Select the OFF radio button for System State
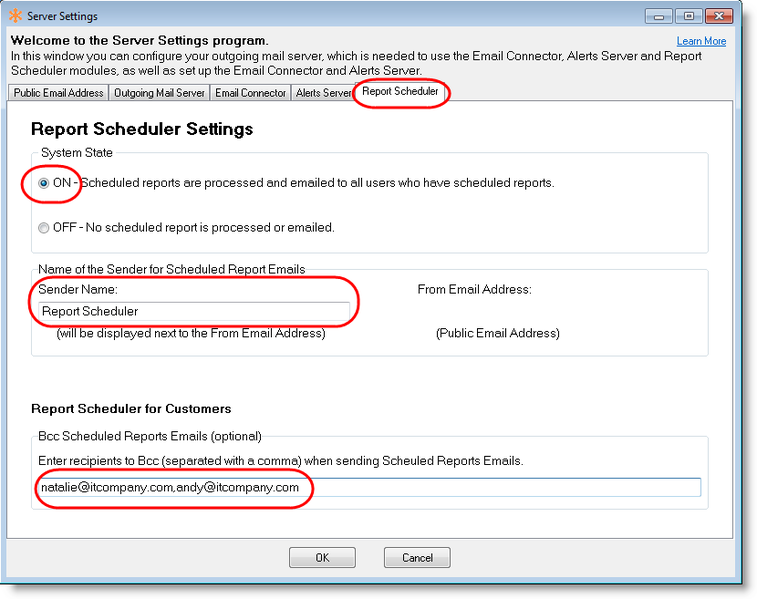 pos(44,228)
